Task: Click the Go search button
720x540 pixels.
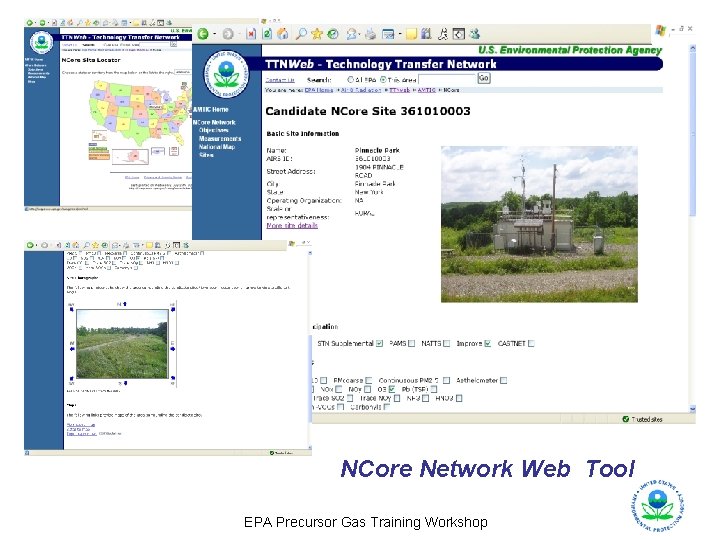Action: coord(484,79)
